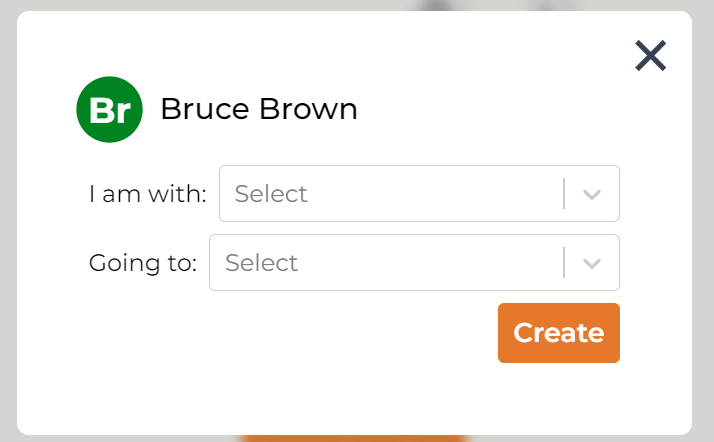Close the dialog with the X icon
714x442 pixels.
pos(650,56)
